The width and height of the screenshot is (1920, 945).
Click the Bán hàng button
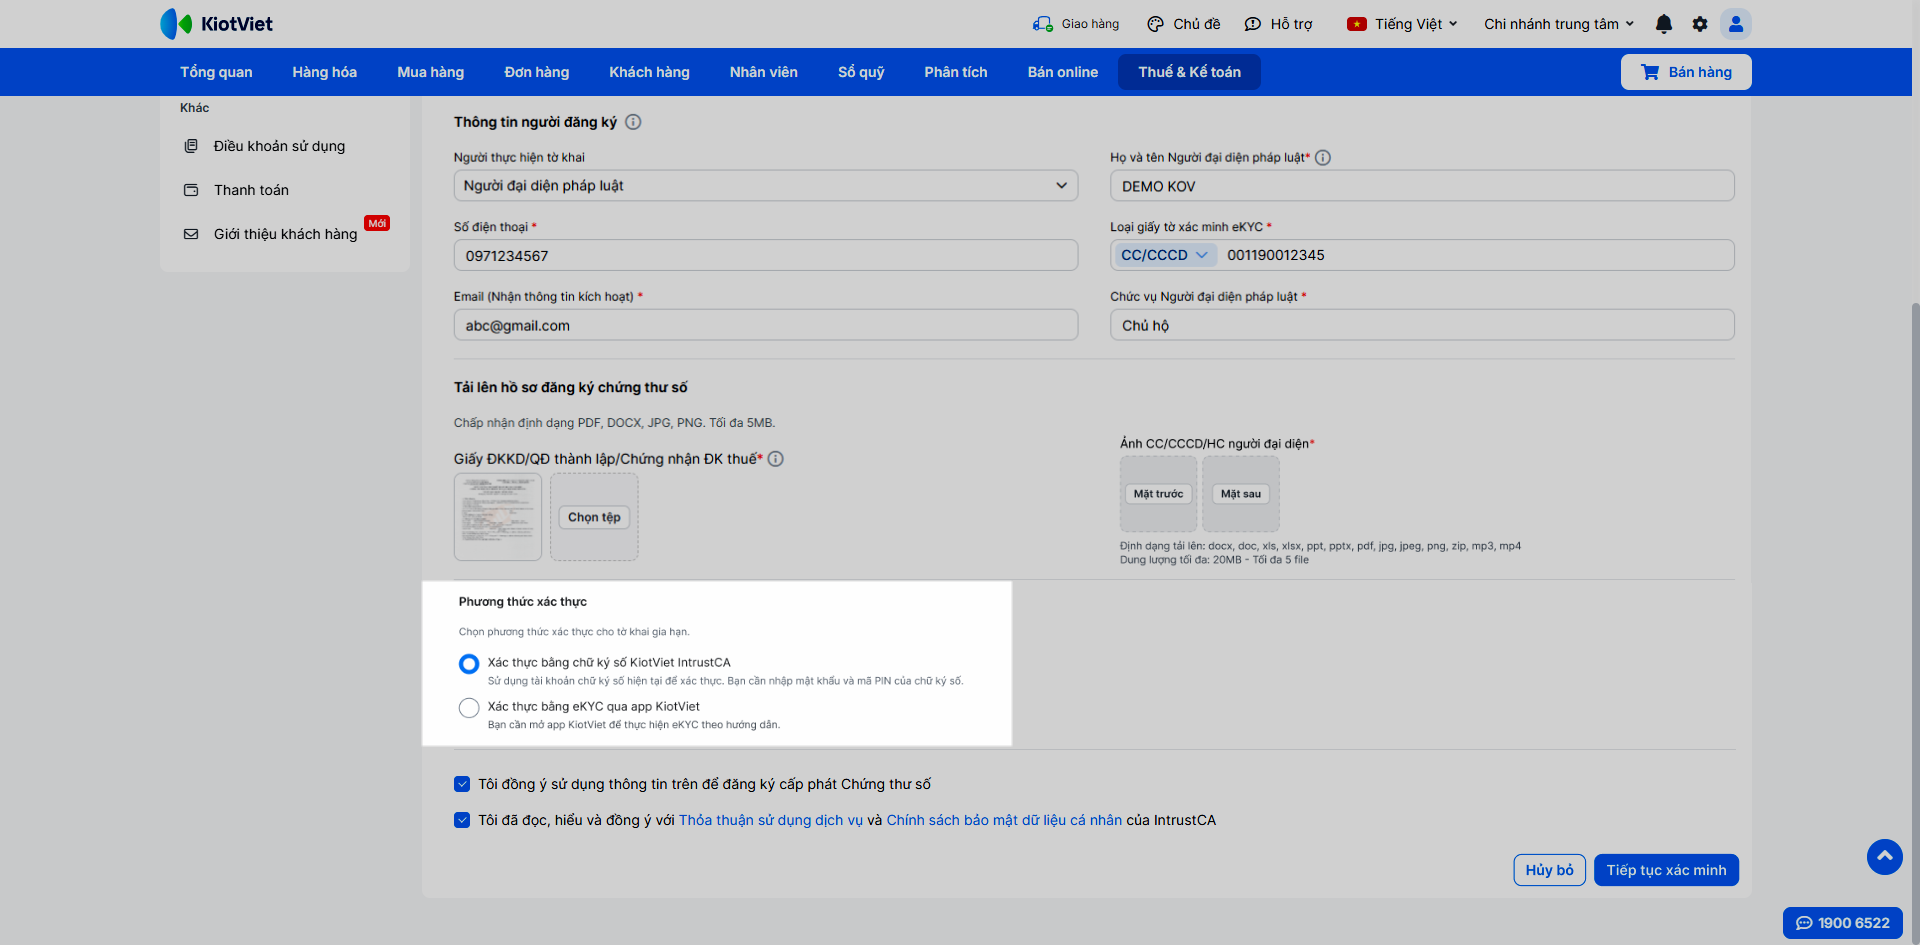[1686, 72]
